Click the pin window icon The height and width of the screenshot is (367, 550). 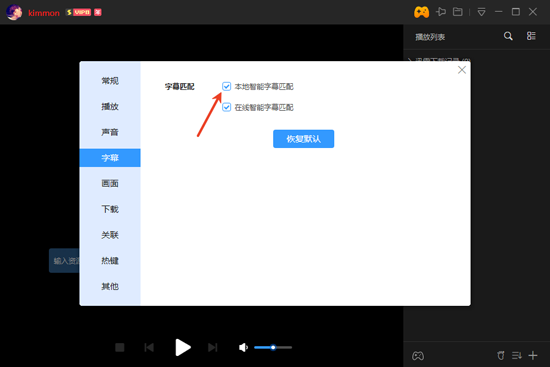(x=441, y=12)
